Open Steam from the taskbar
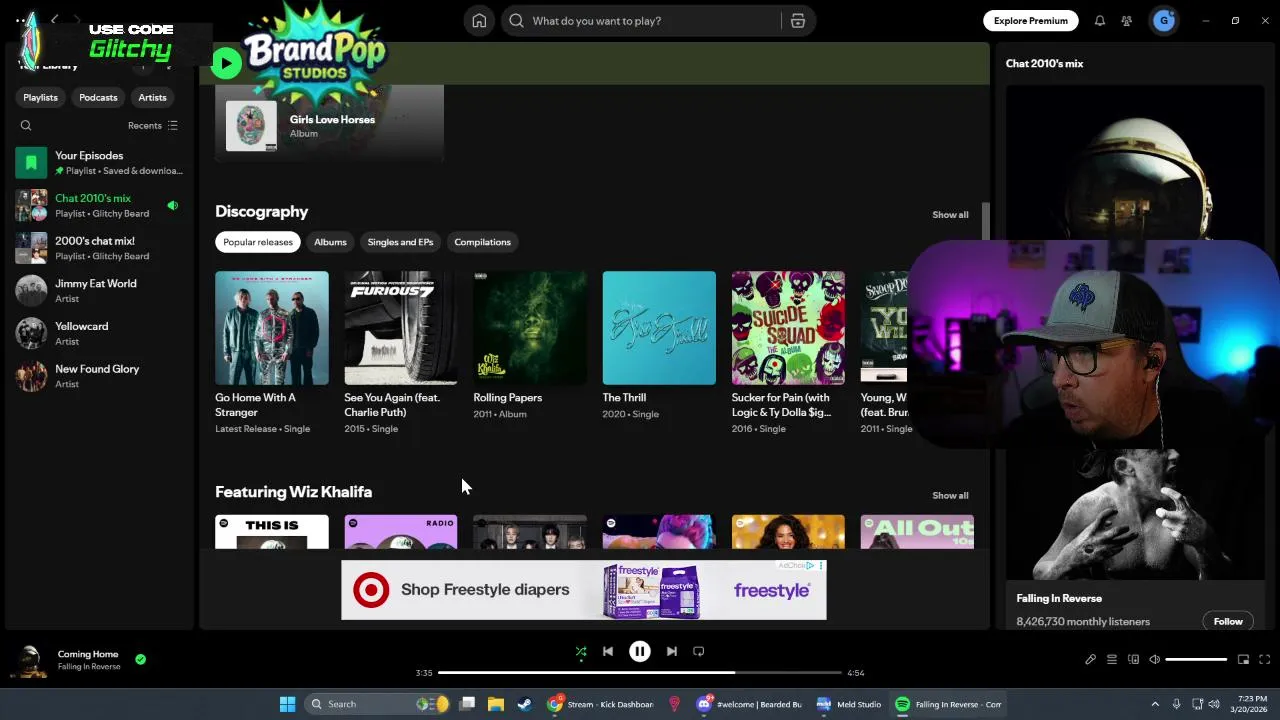Screen dimensions: 1280x720 [x=524, y=705]
